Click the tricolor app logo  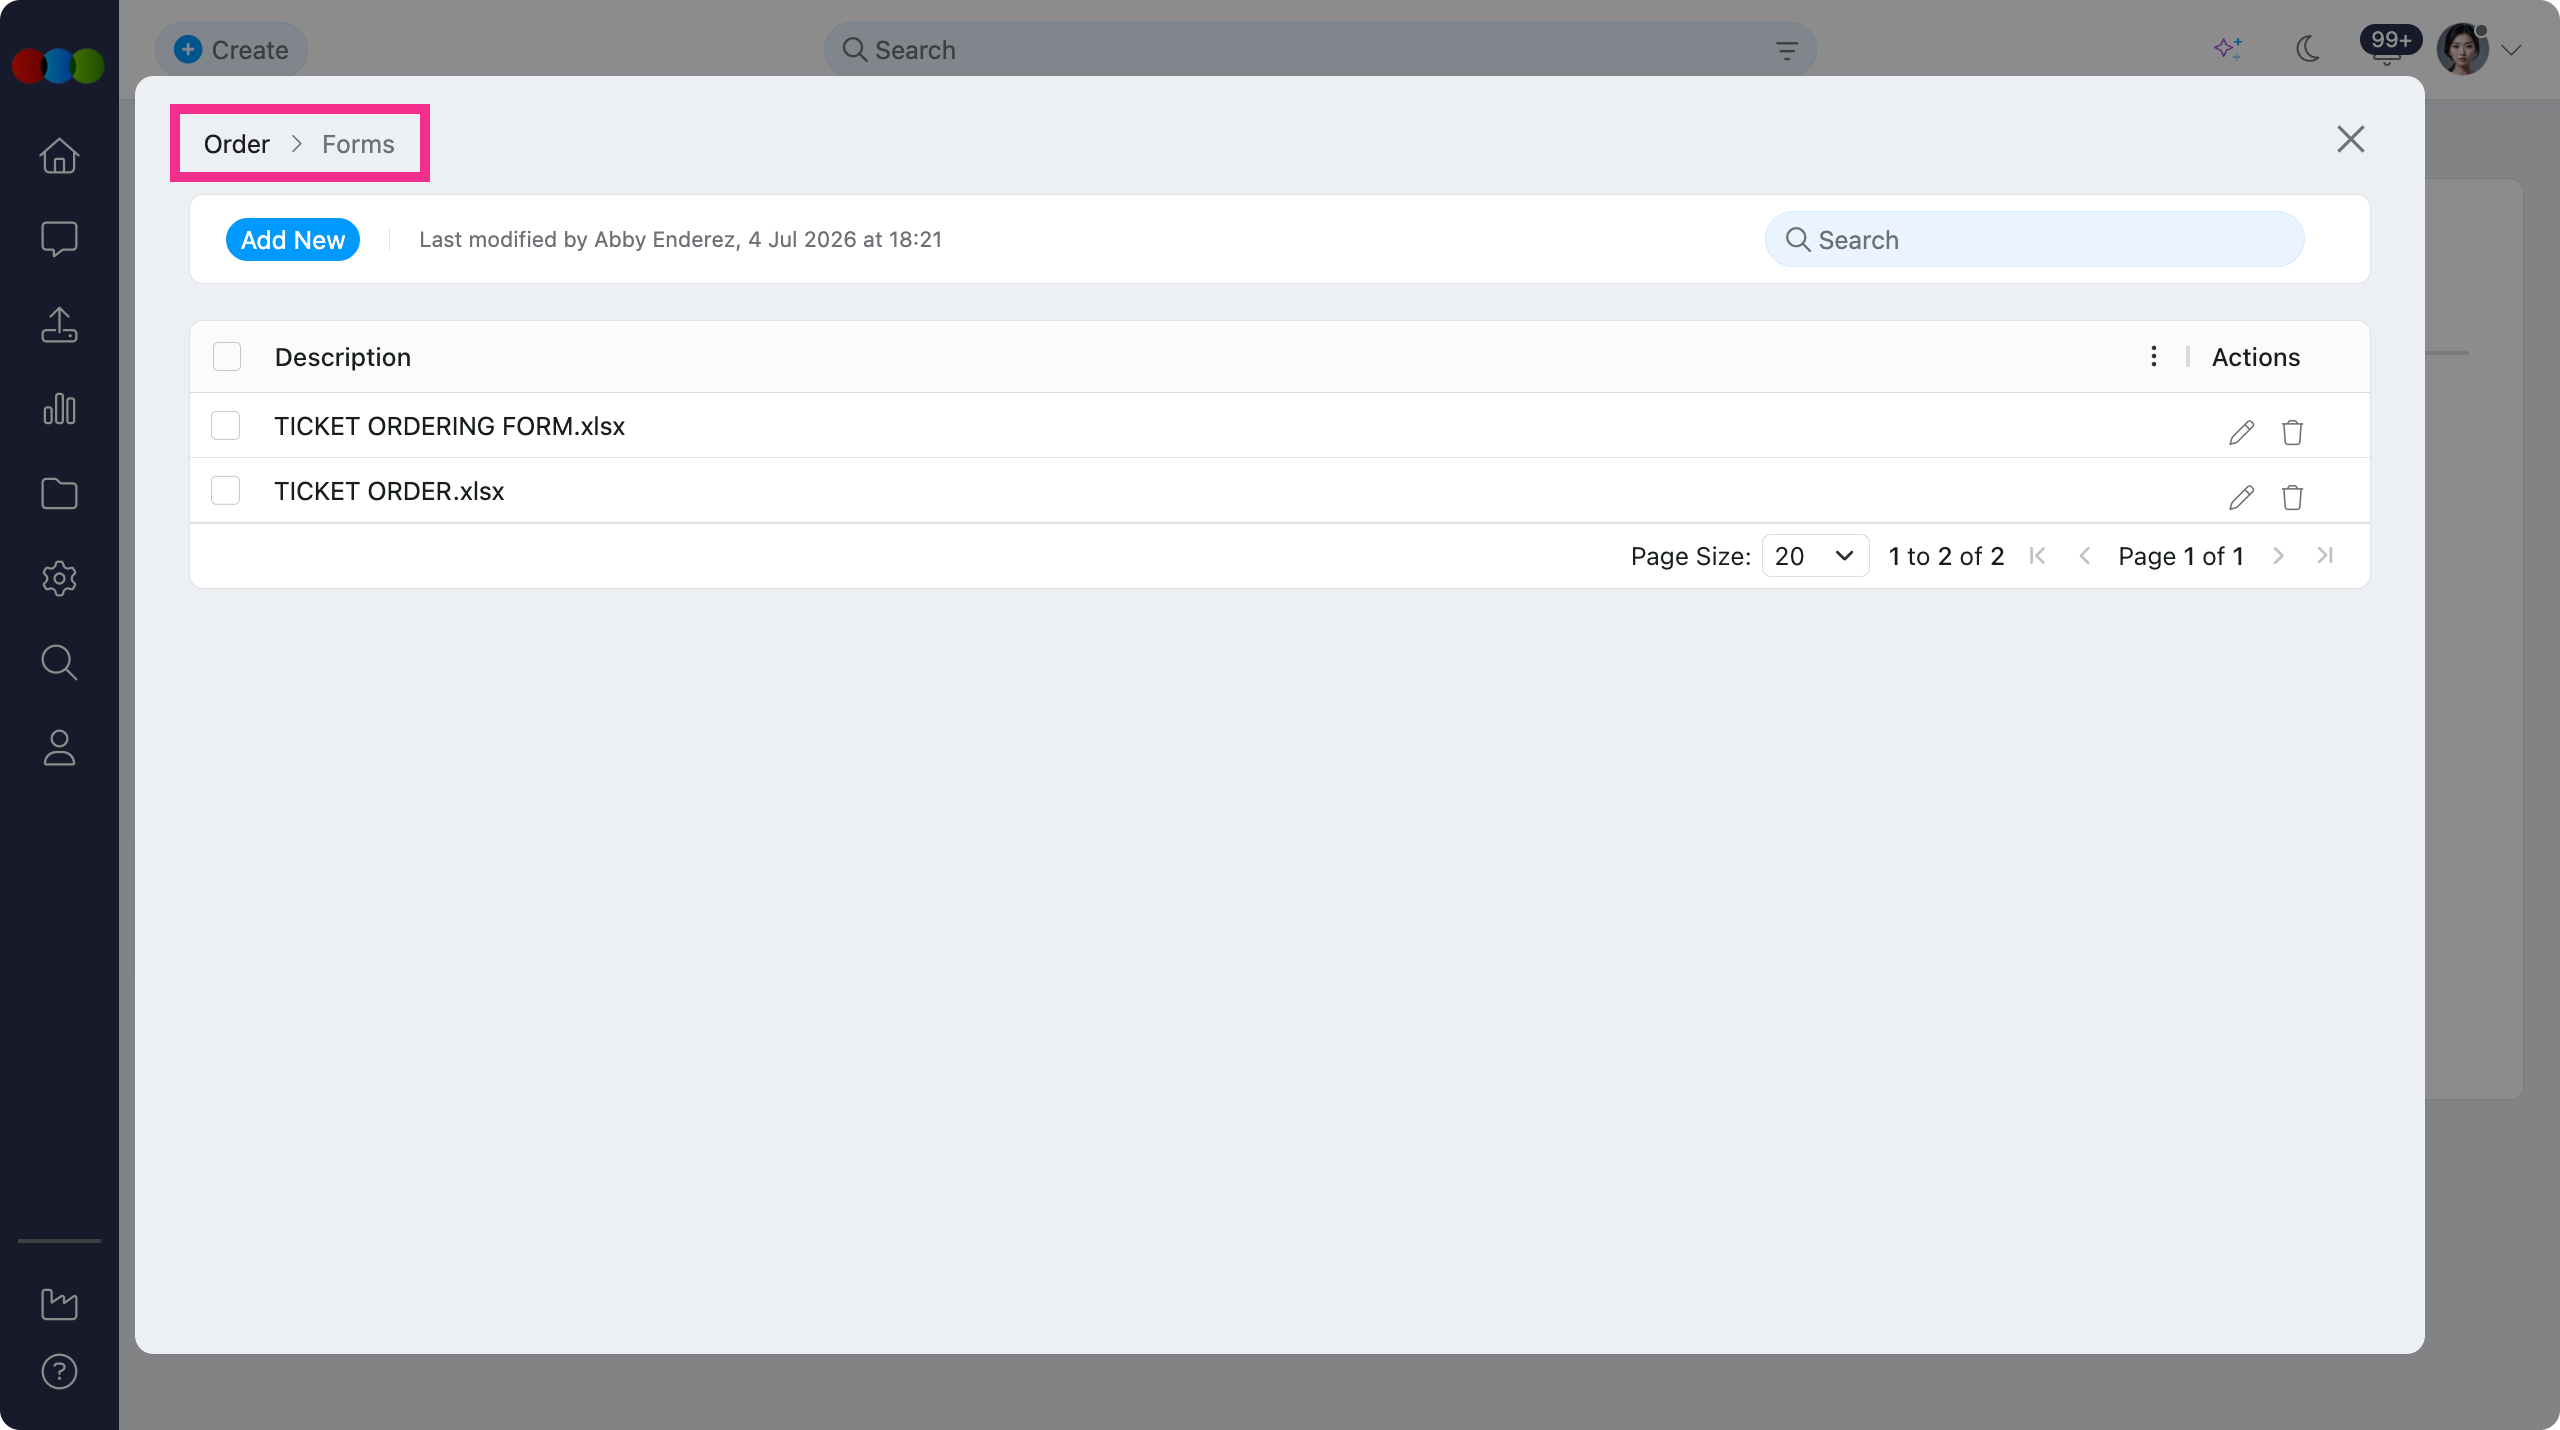58,66
